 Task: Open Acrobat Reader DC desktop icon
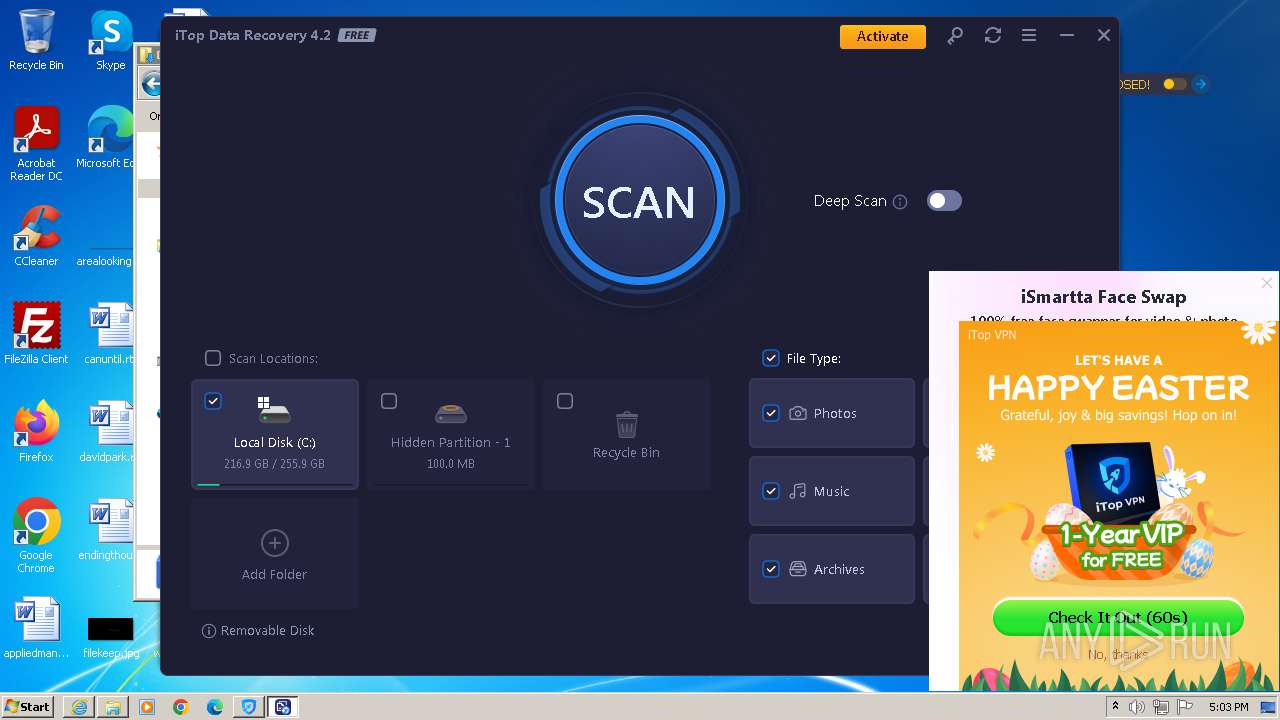[36, 144]
